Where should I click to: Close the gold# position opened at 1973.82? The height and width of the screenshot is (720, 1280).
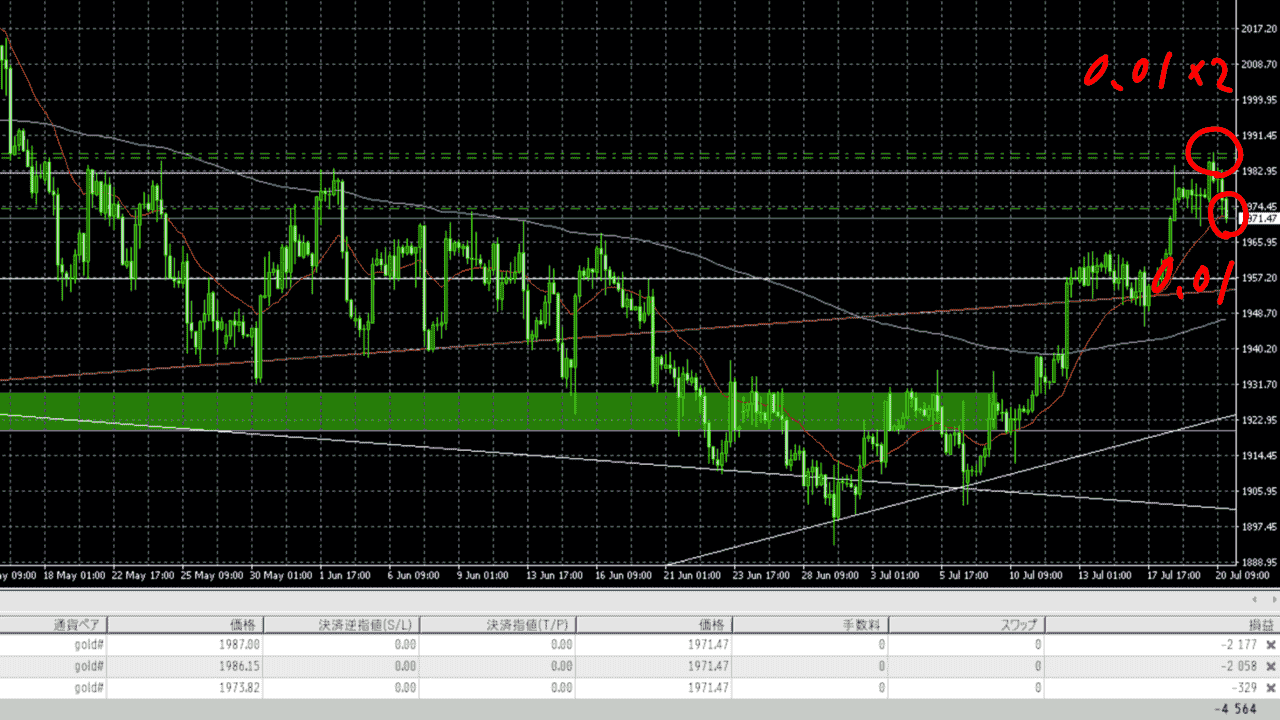(1271, 688)
